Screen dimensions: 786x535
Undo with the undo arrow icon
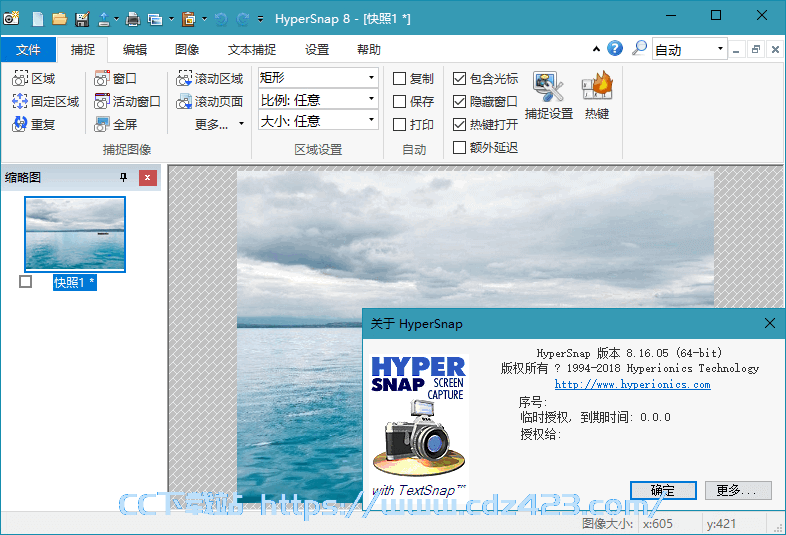(221, 19)
